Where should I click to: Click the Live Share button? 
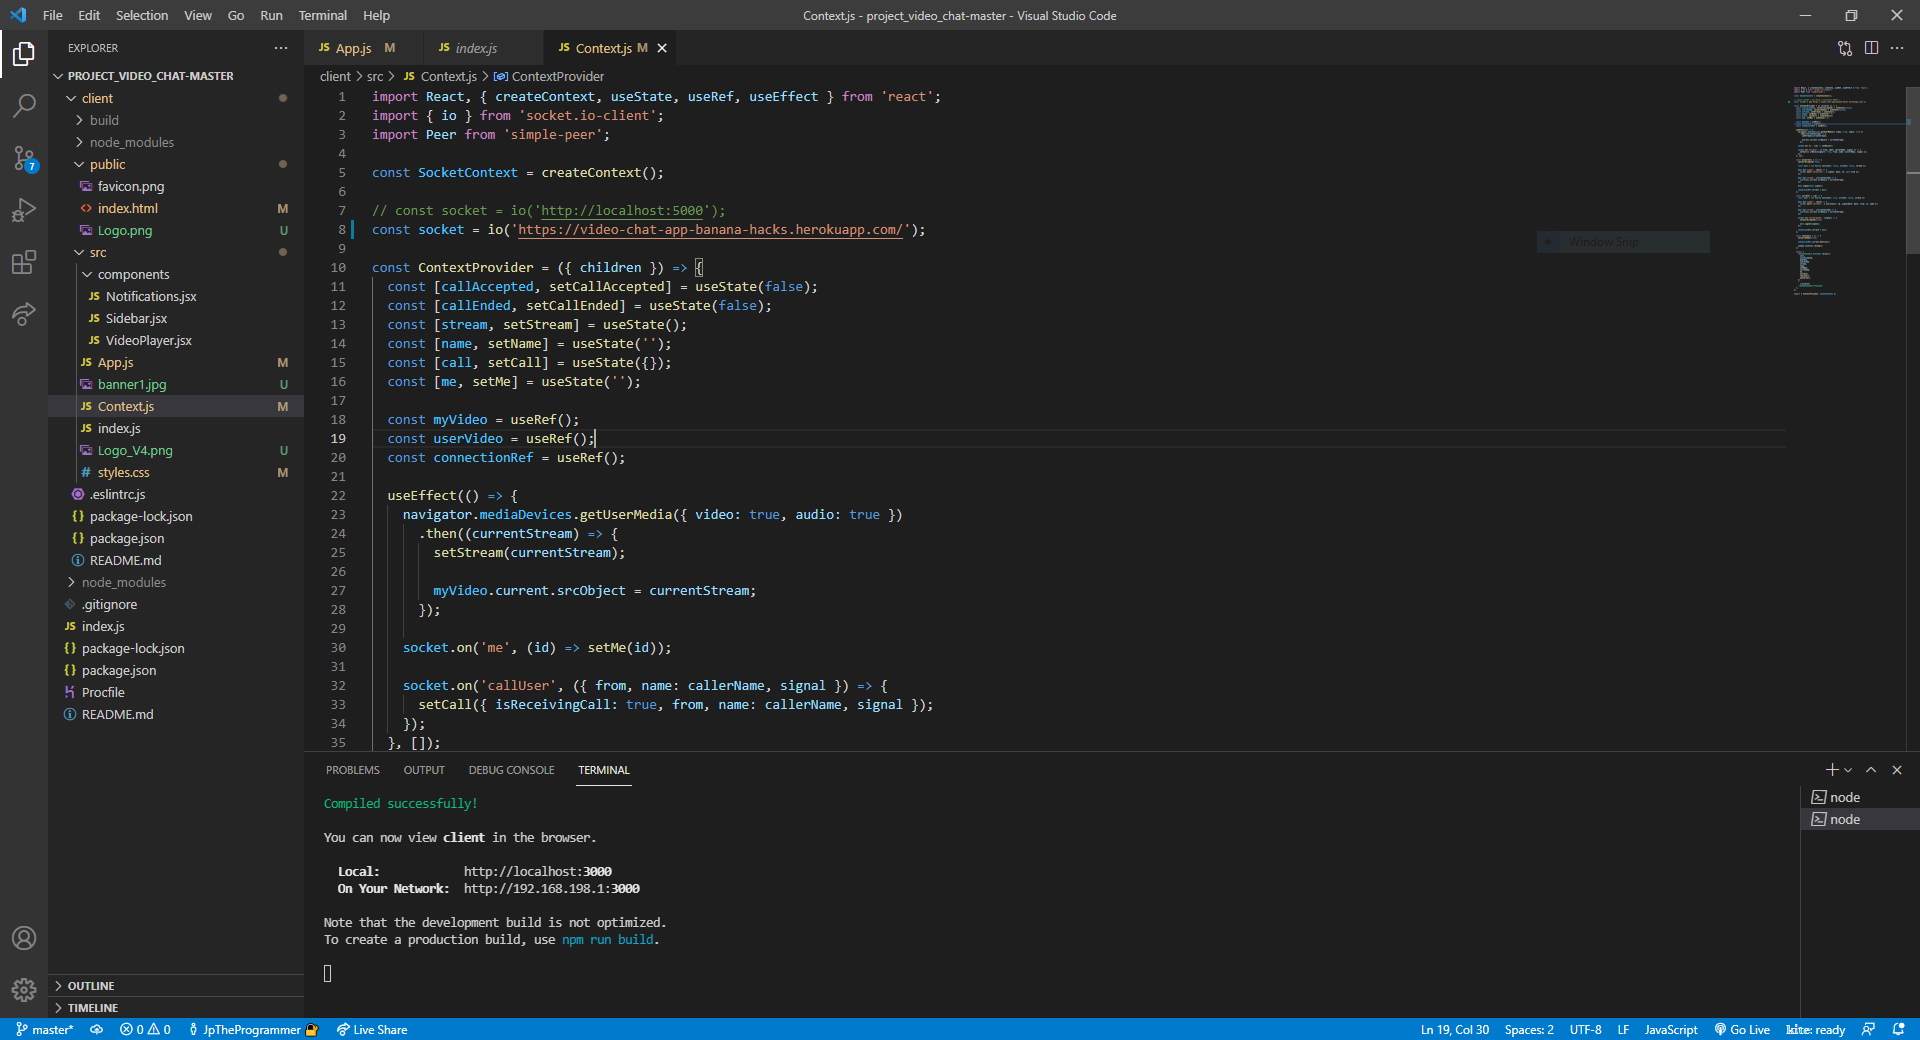pyautogui.click(x=372, y=1030)
